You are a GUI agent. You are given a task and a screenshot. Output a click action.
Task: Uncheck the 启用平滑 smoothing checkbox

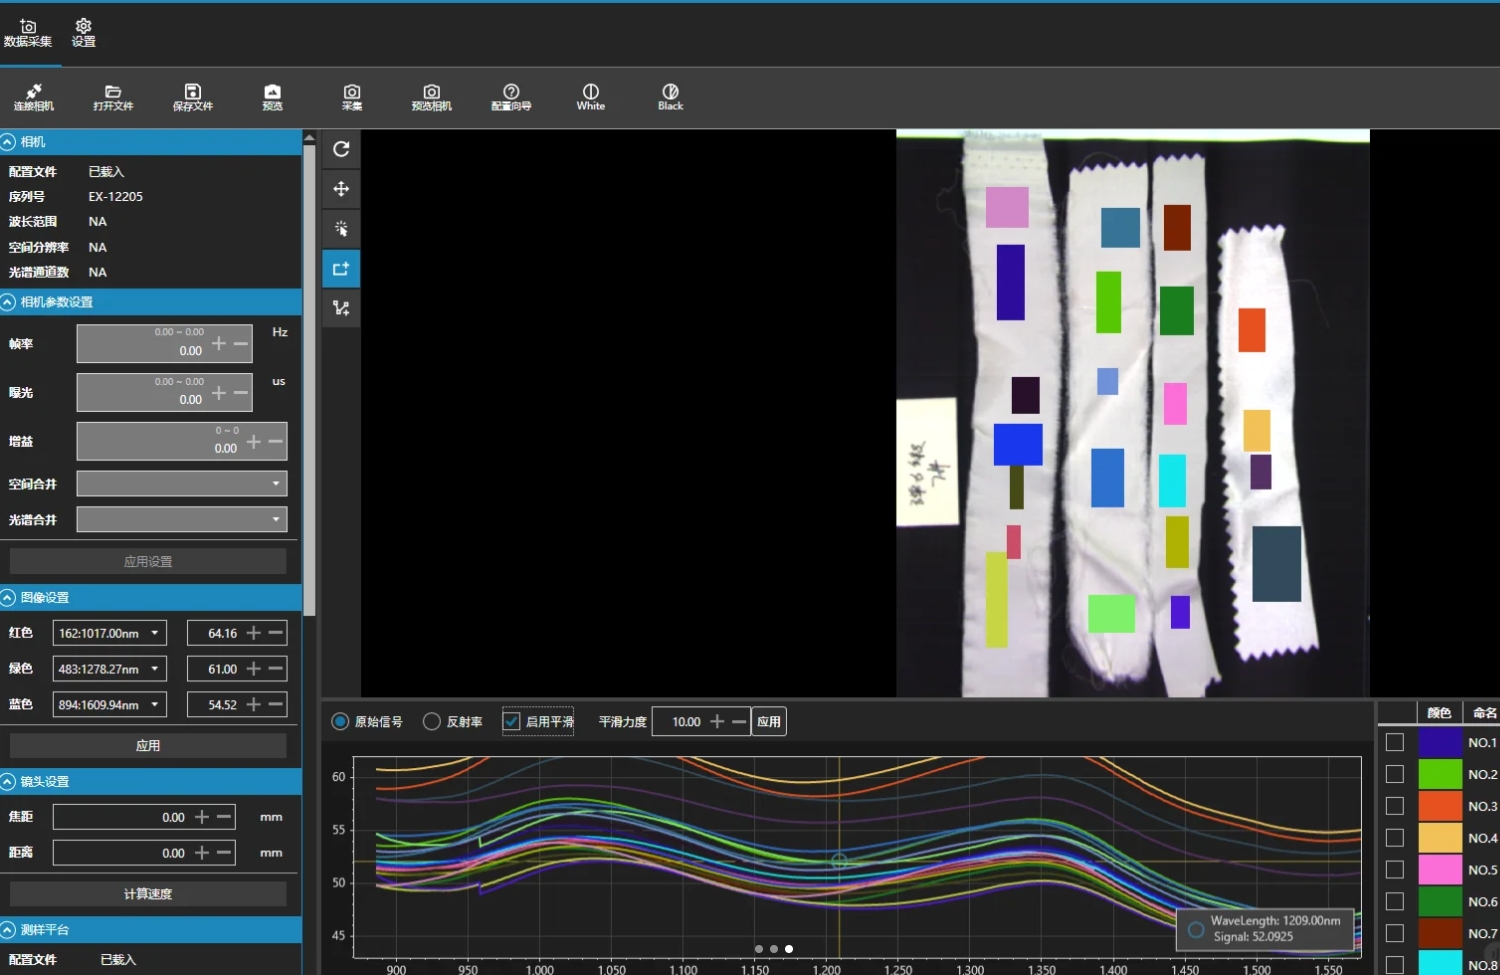(x=511, y=722)
